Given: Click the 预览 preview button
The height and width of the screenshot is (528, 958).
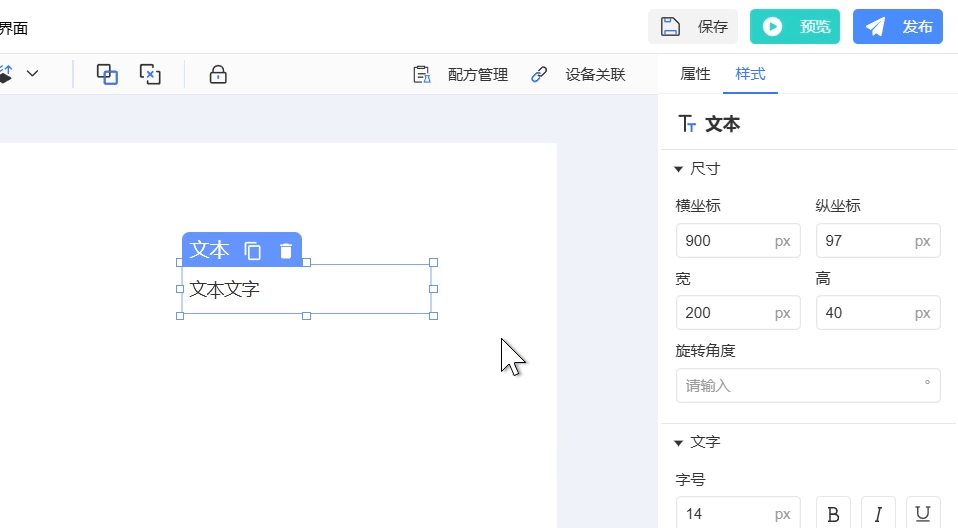Looking at the screenshot, I should [795, 27].
